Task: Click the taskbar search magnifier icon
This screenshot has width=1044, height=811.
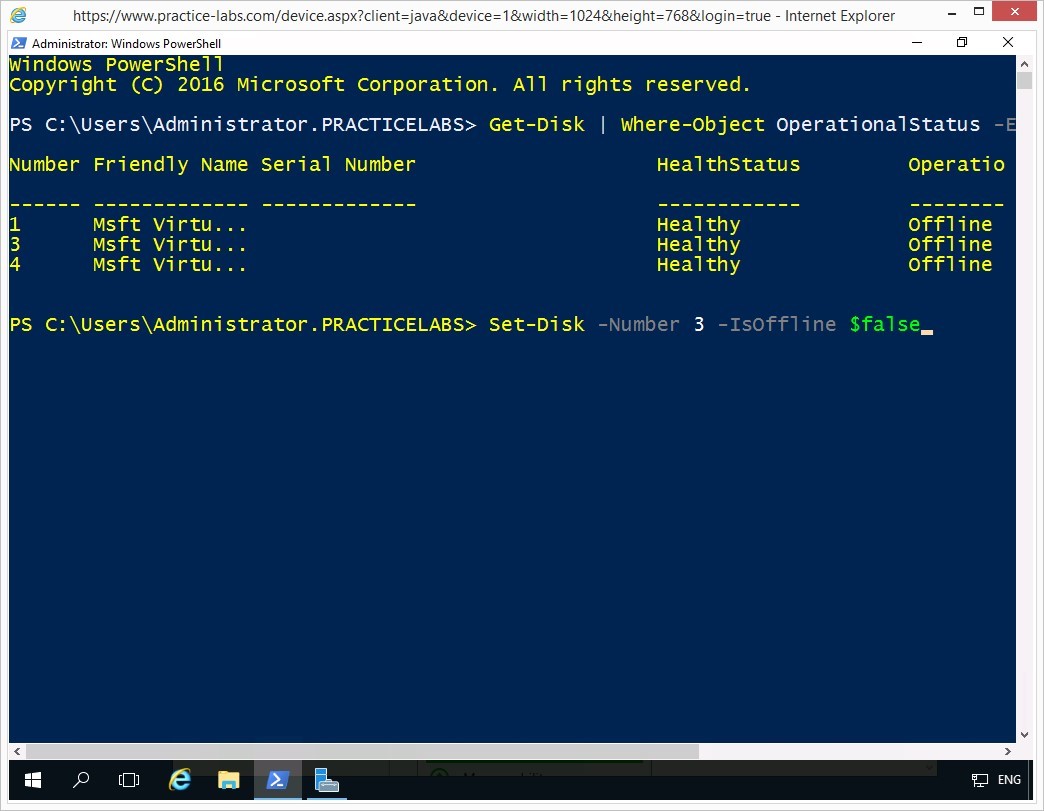Action: [82, 780]
